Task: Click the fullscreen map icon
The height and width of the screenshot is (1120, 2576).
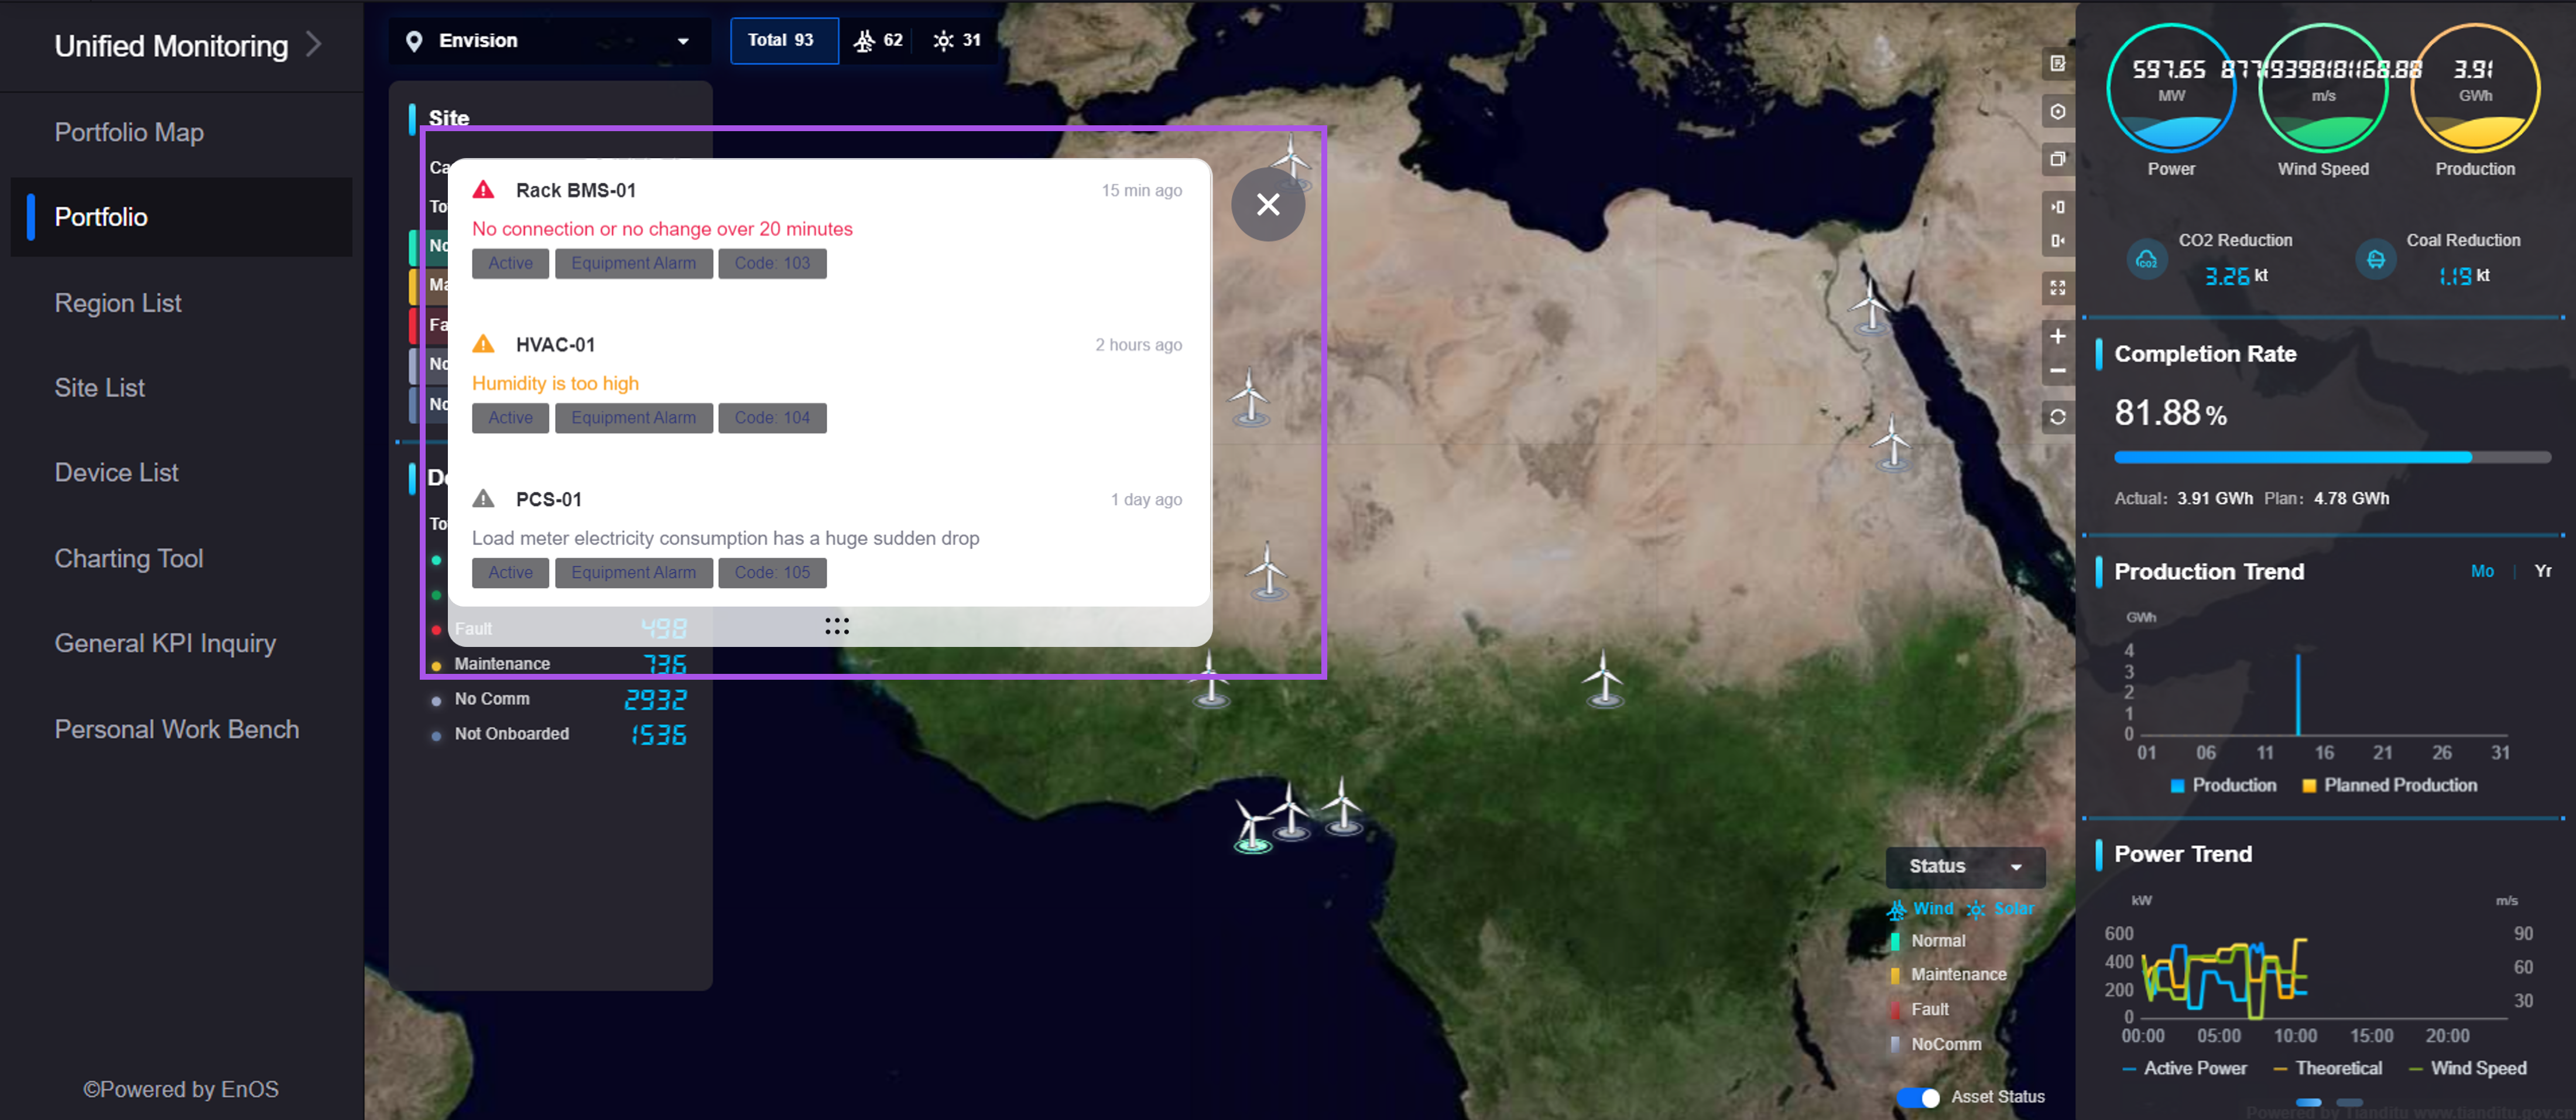Action: coord(2057,288)
